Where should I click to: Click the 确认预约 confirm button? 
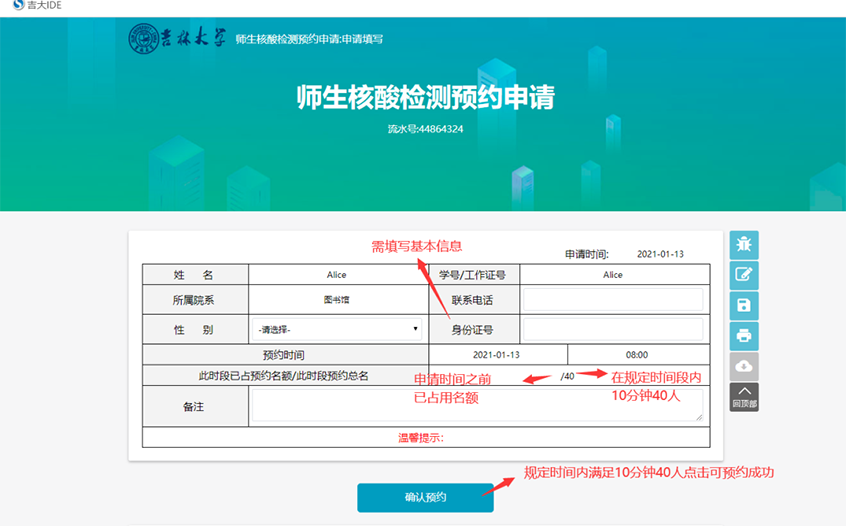[x=425, y=497]
